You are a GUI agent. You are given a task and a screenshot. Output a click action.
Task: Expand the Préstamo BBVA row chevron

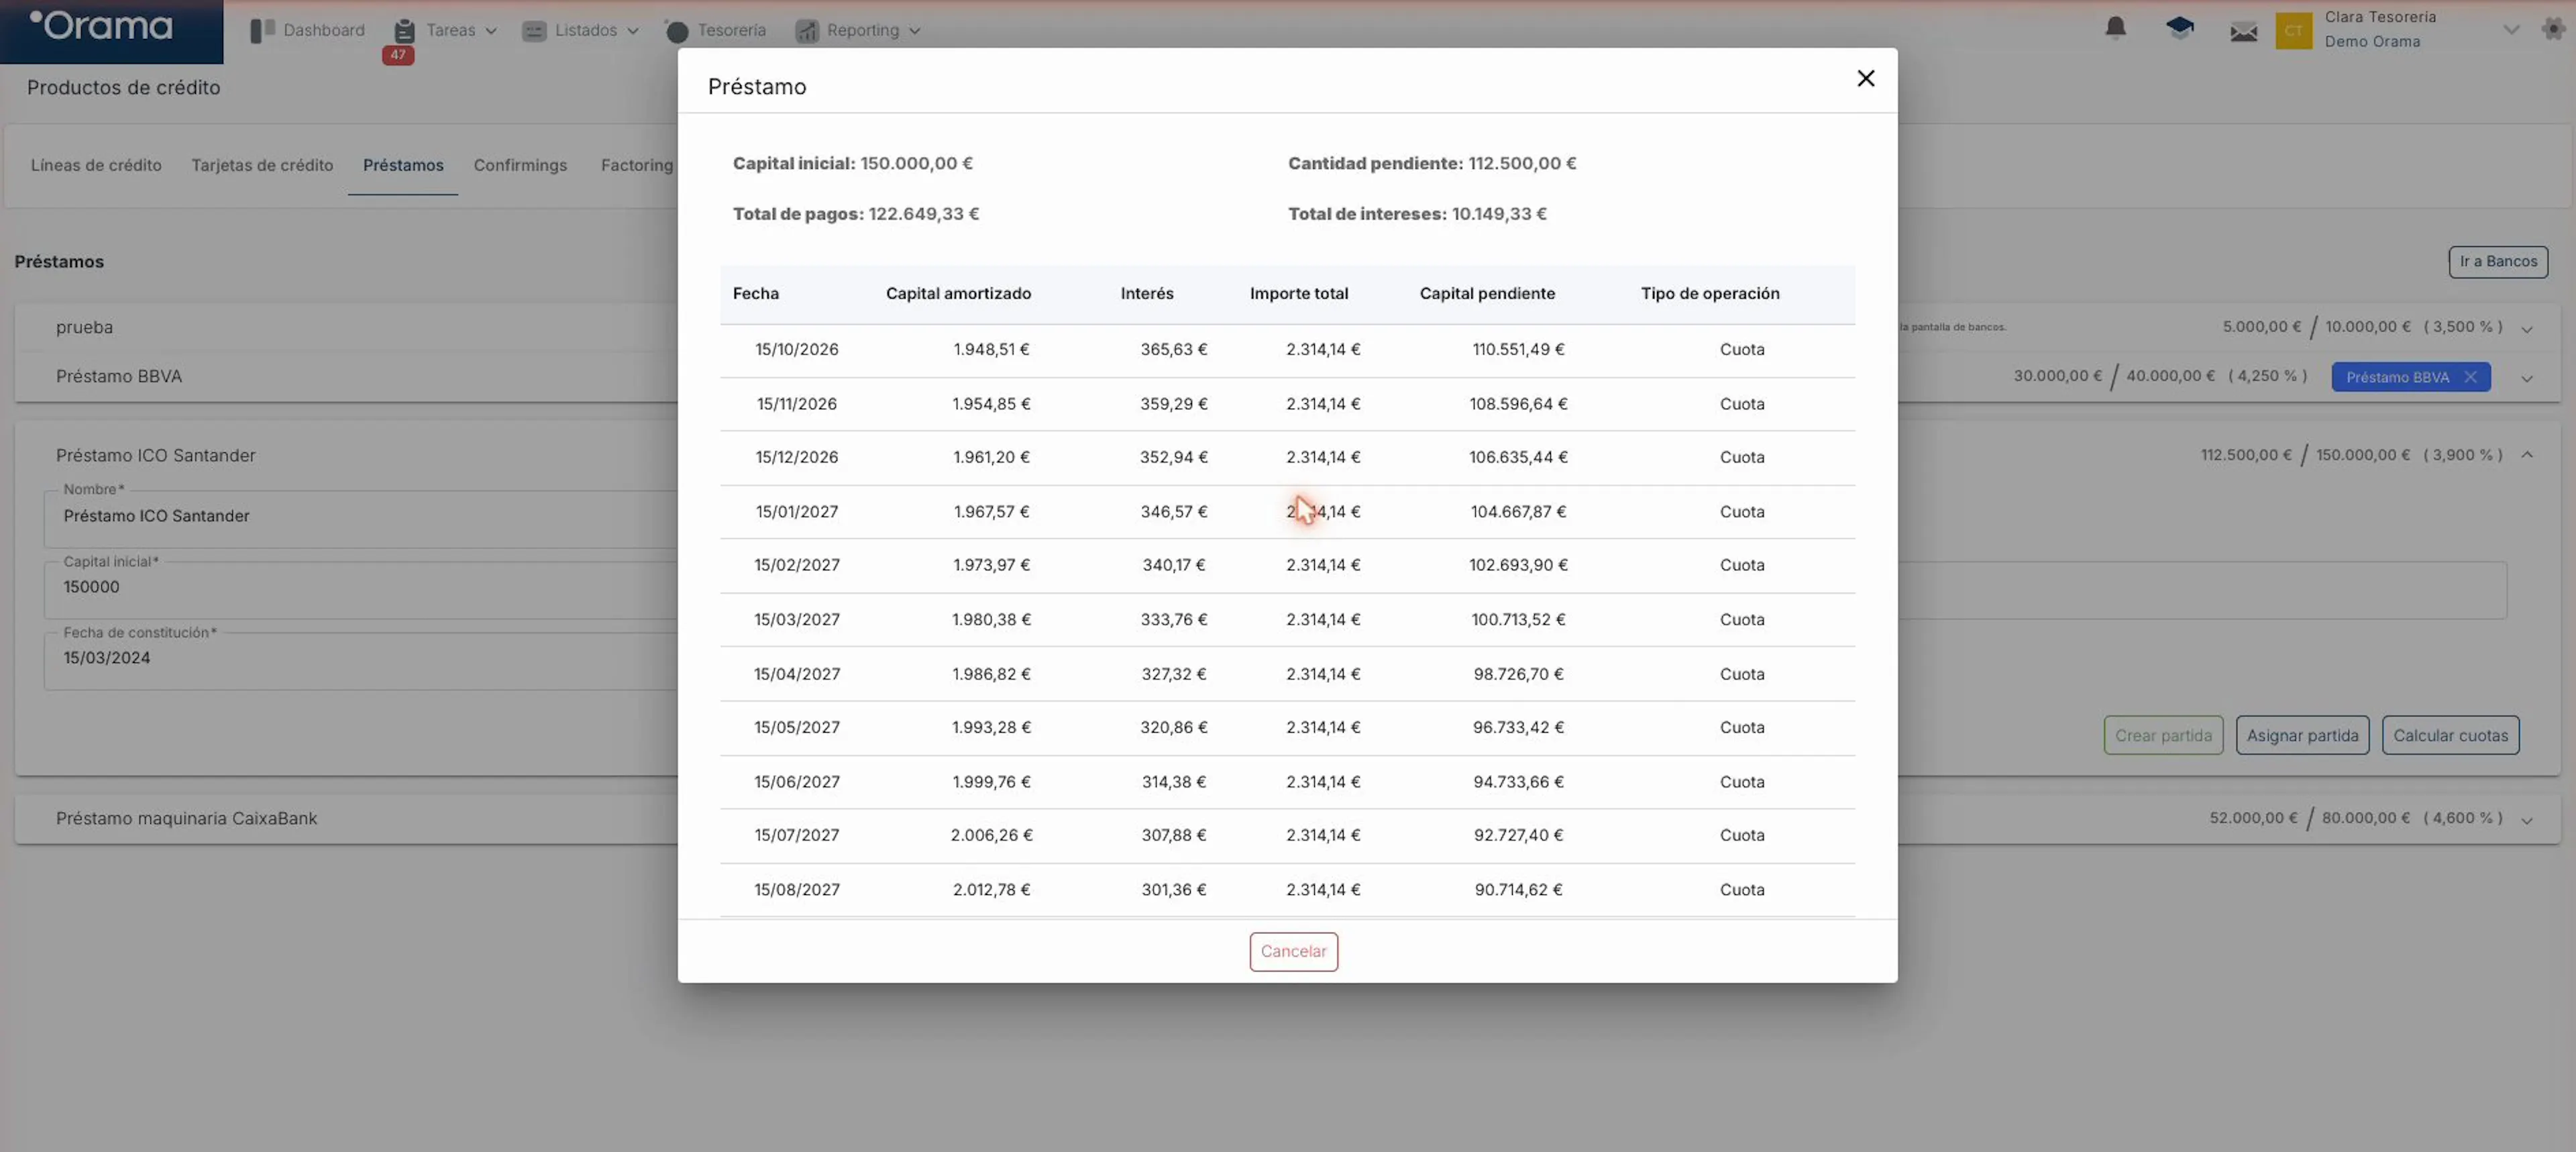pyautogui.click(x=2526, y=378)
